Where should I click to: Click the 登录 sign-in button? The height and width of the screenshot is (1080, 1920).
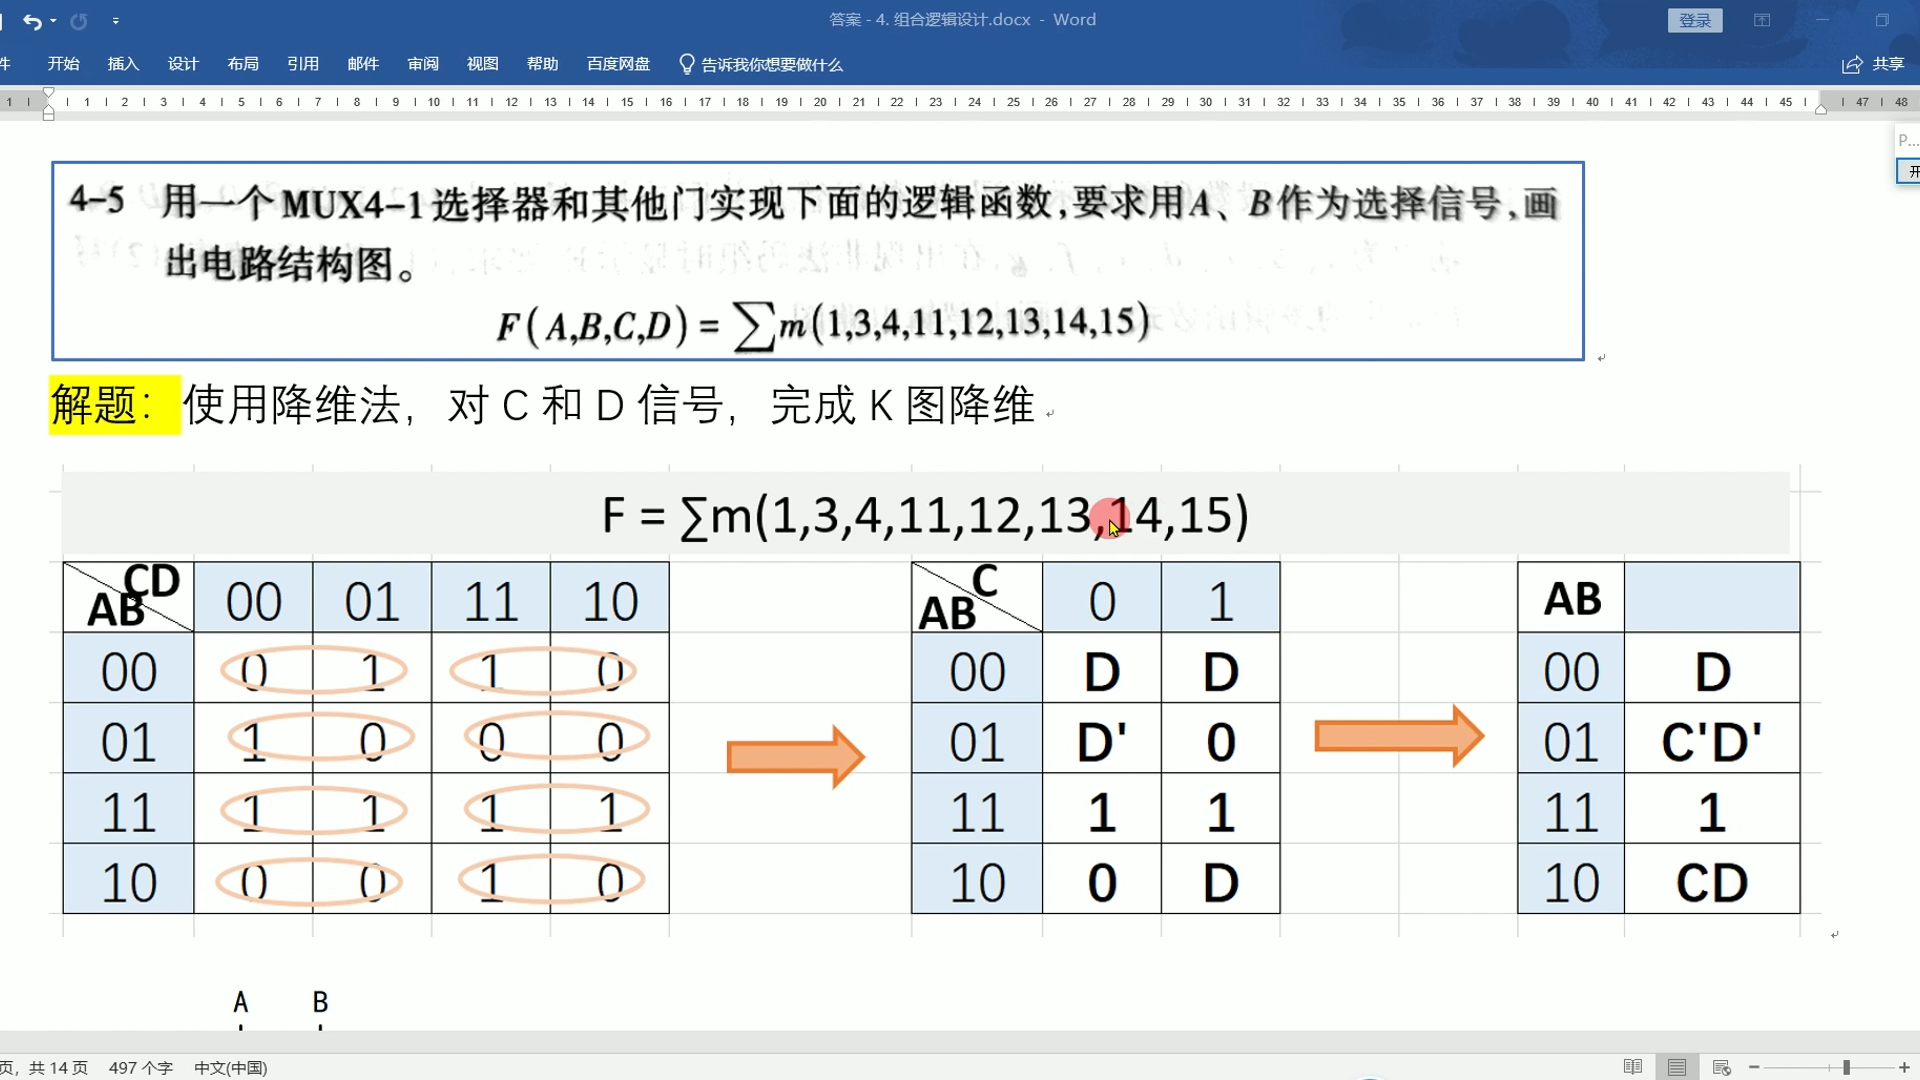tap(1695, 19)
